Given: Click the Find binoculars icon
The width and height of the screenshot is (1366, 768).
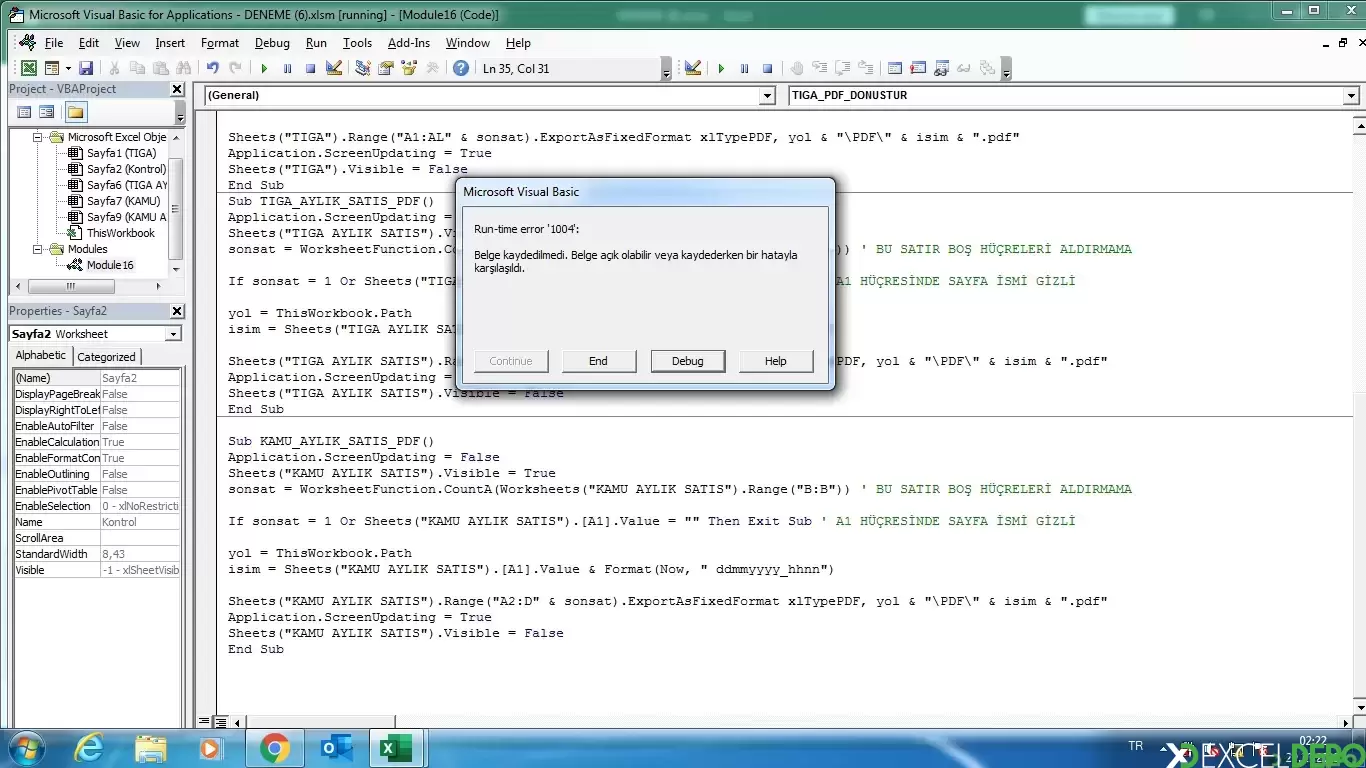Looking at the screenshot, I should [183, 68].
